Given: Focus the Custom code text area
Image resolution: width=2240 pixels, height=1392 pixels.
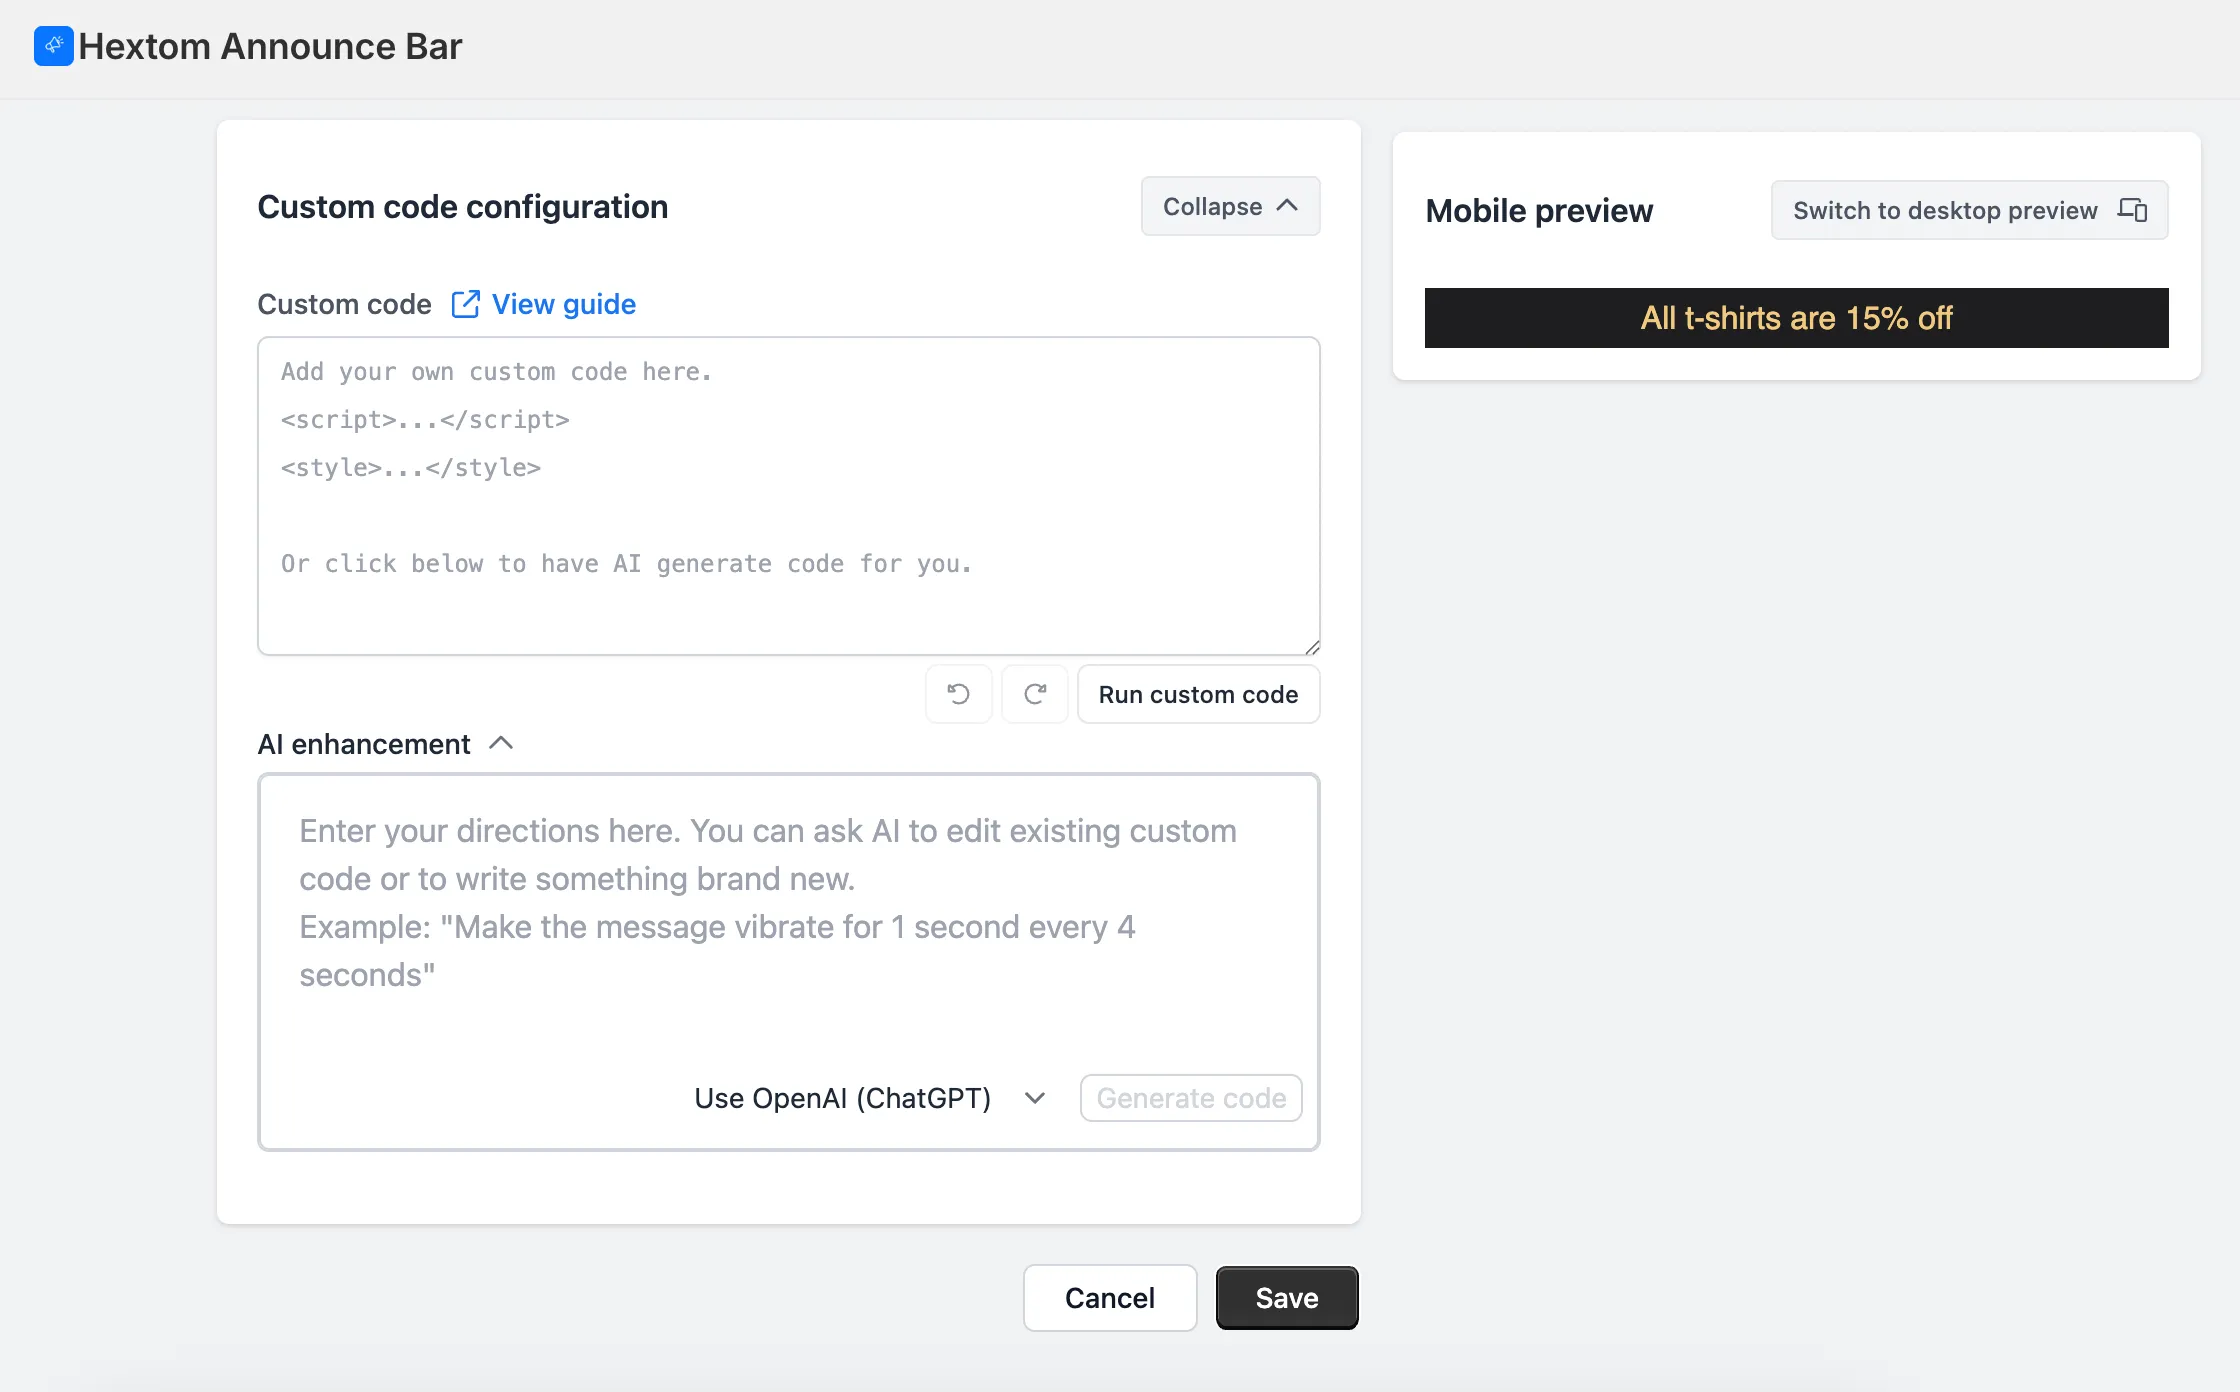Looking at the screenshot, I should point(789,496).
